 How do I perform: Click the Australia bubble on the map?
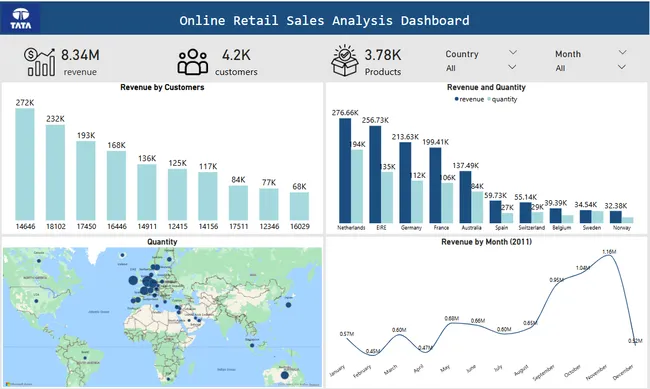[x=284, y=375]
